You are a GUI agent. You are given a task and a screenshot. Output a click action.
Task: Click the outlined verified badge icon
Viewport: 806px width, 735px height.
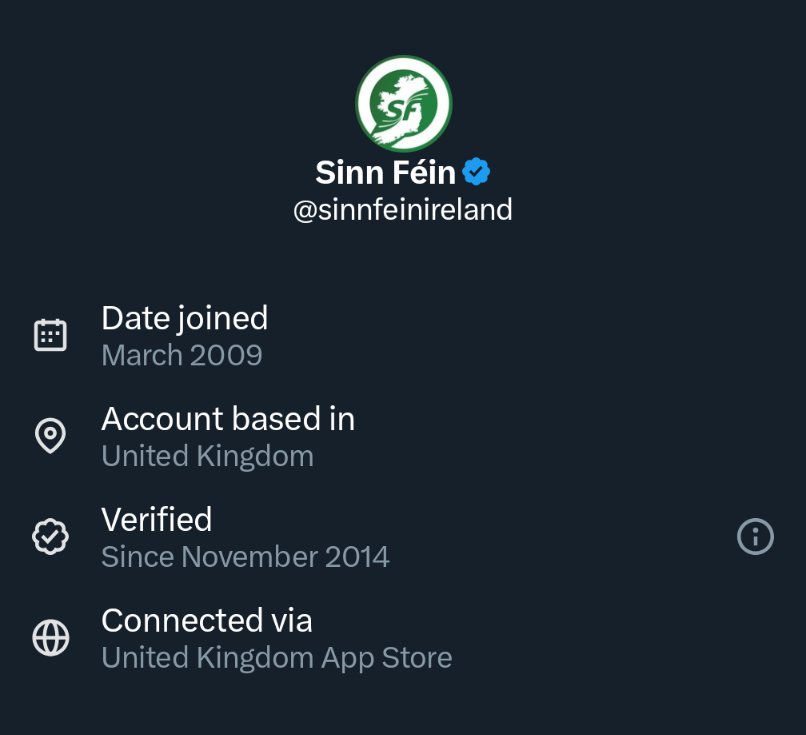coord(50,537)
